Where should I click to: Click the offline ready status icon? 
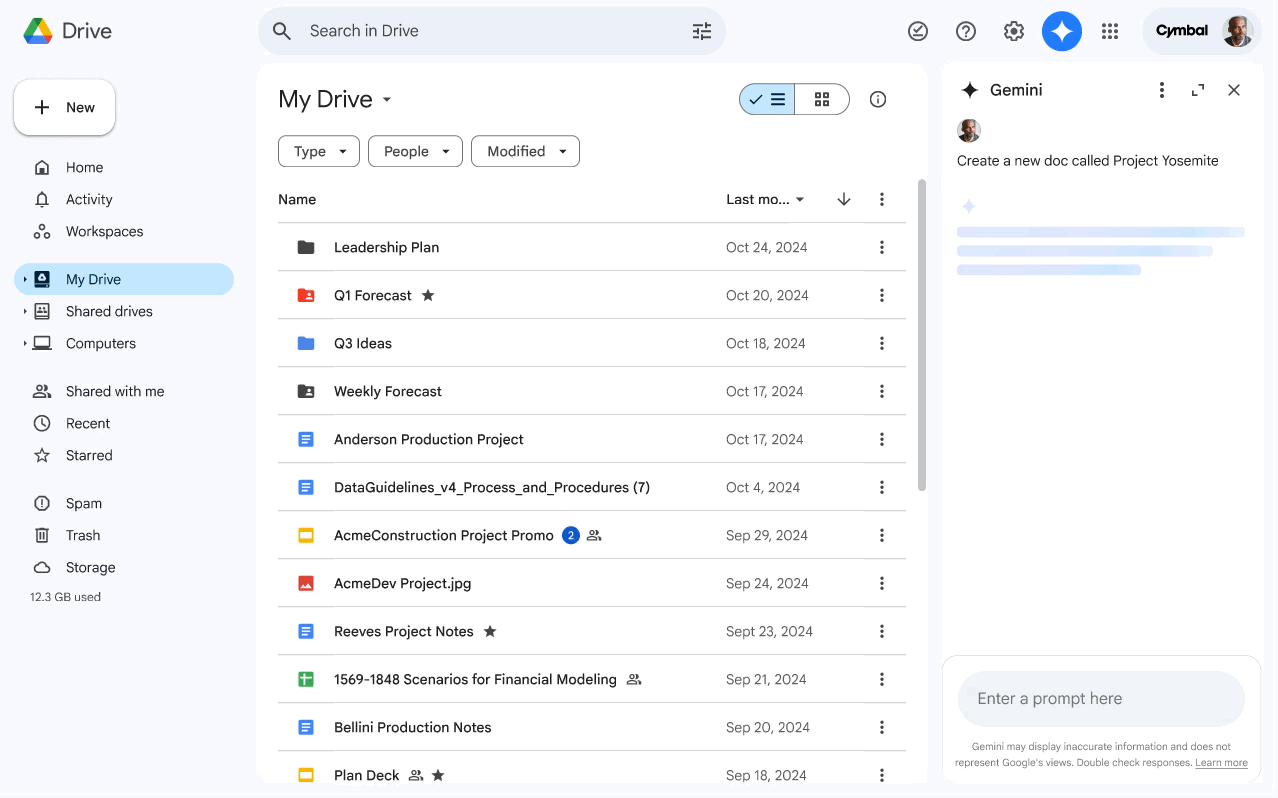[x=918, y=31]
